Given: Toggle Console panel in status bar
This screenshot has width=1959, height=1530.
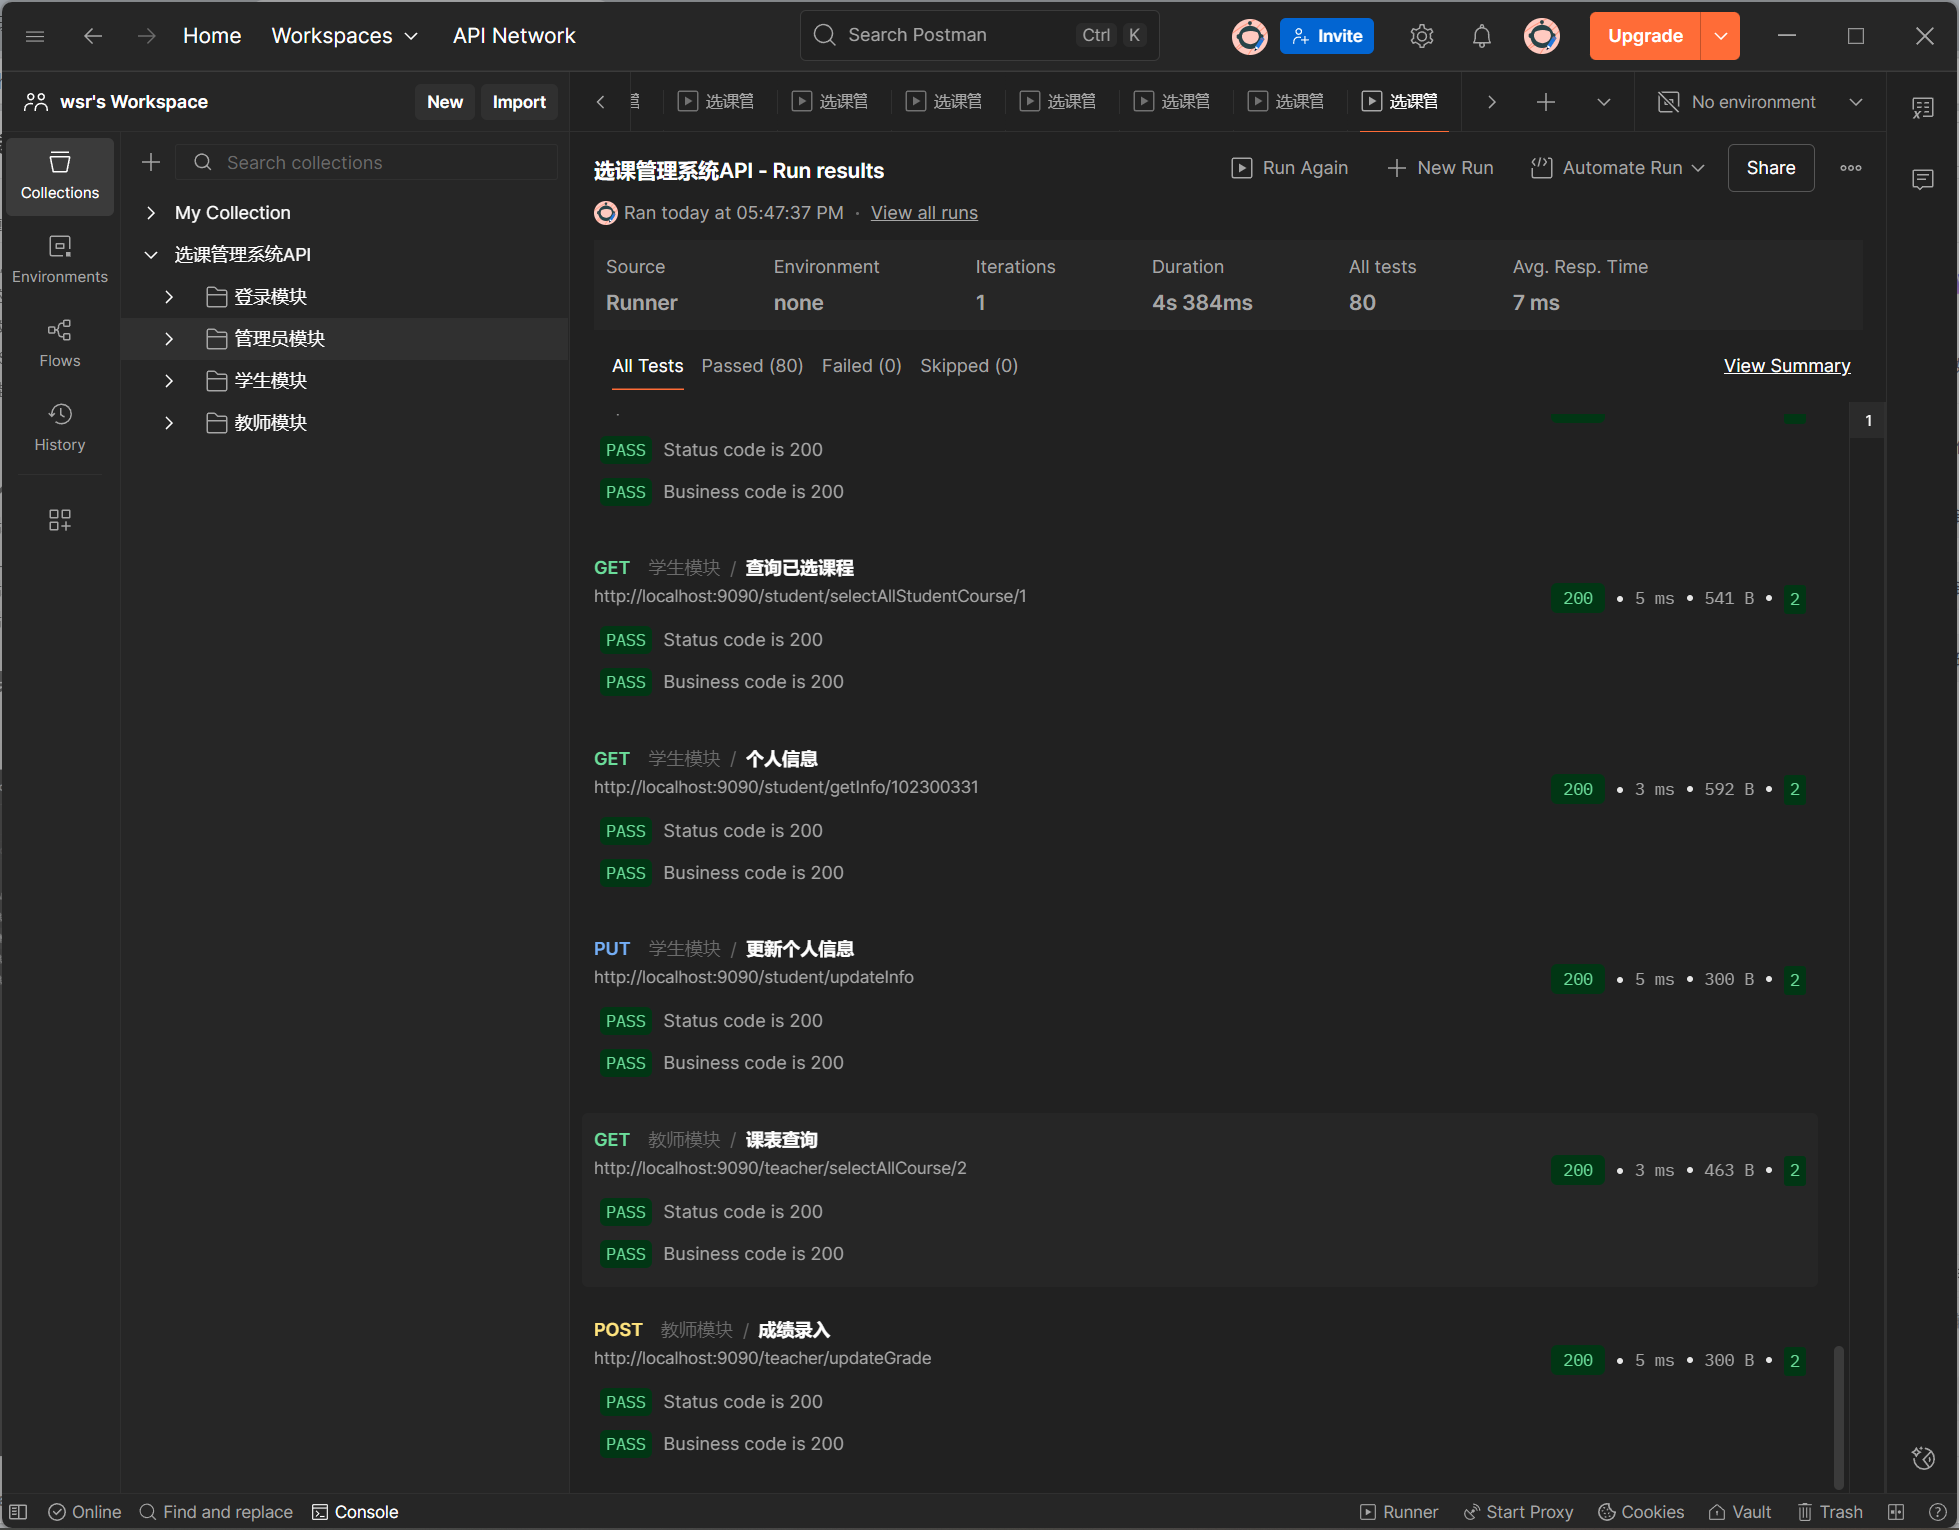Looking at the screenshot, I should (x=355, y=1512).
